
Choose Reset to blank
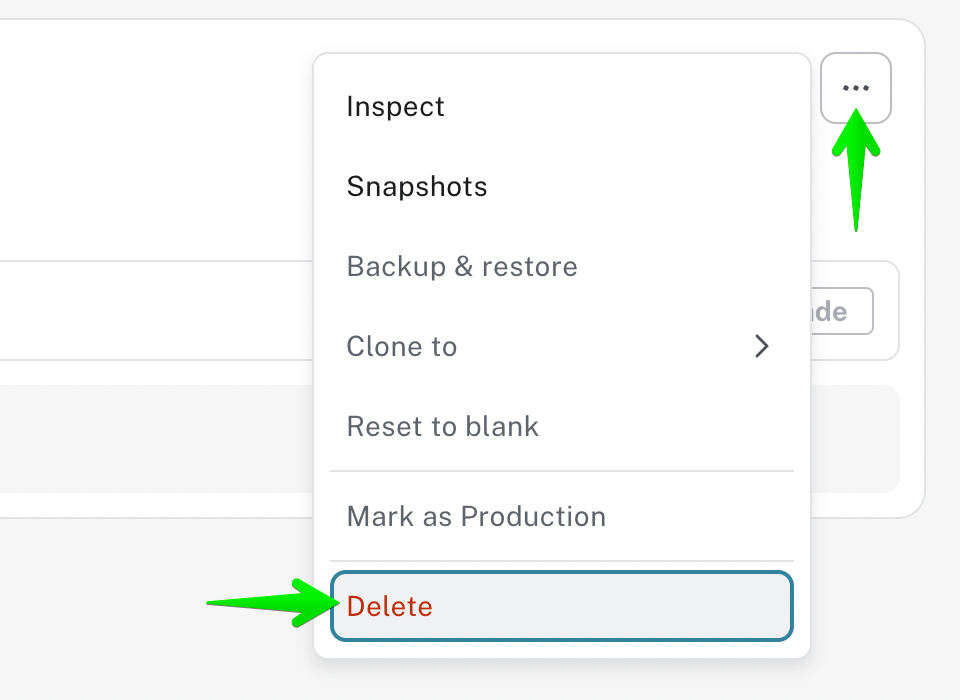click(x=443, y=427)
